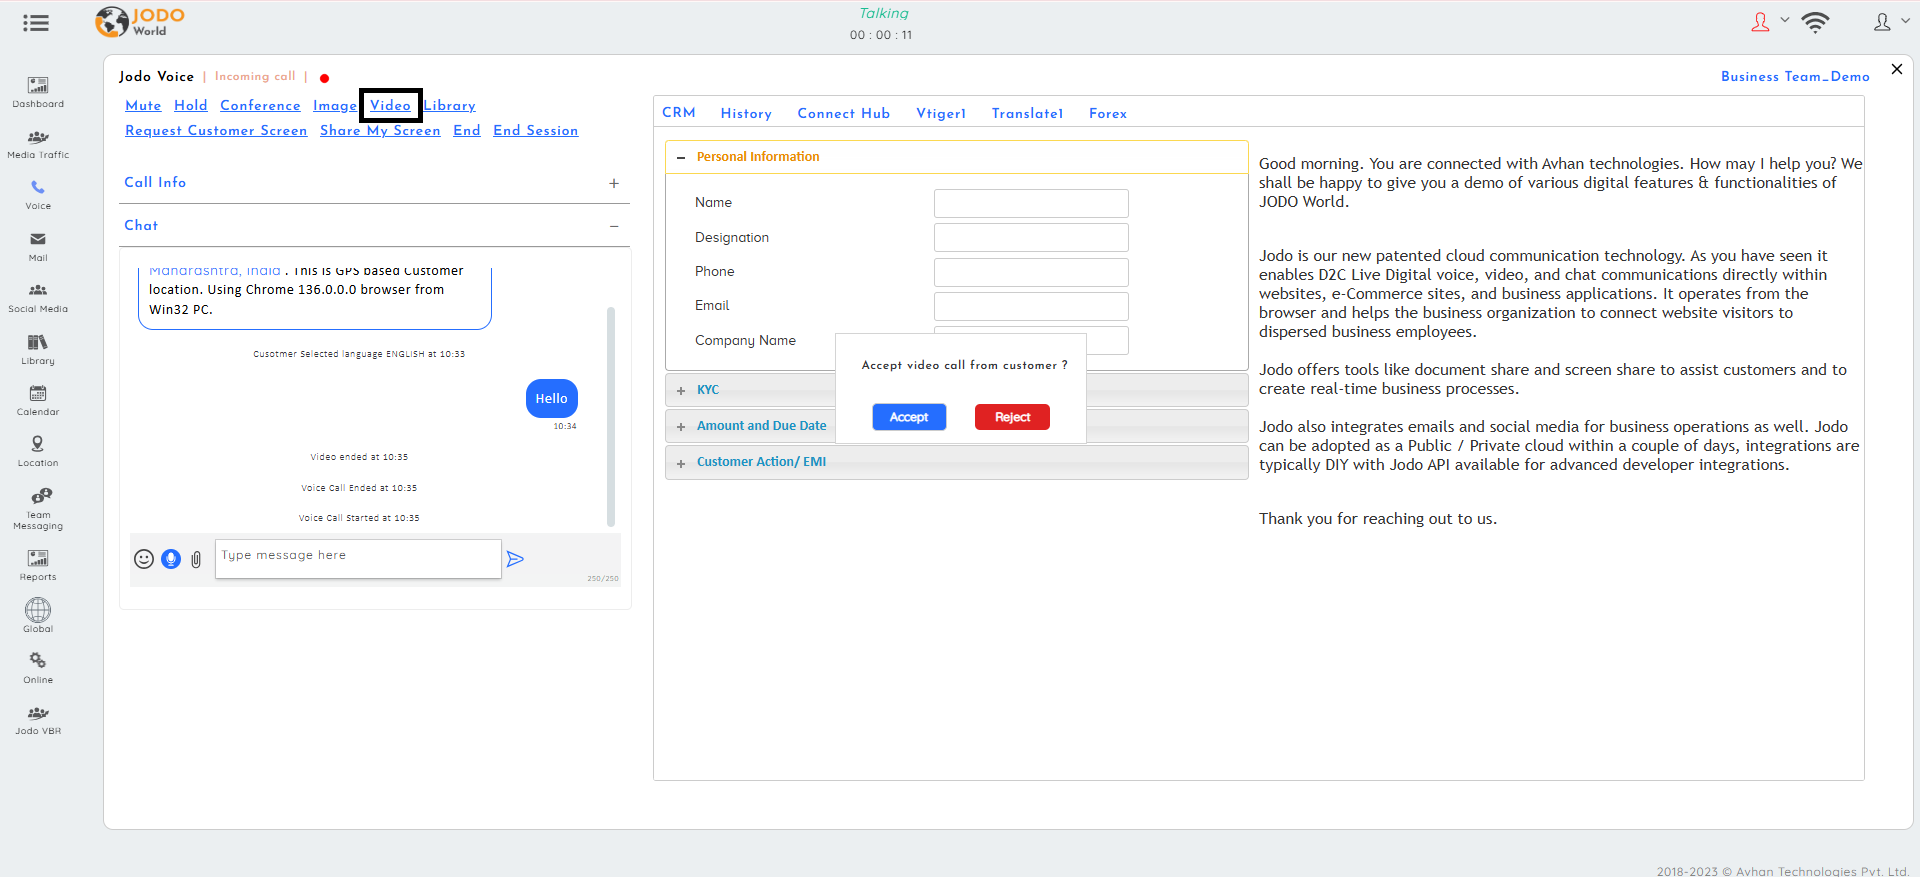1920x877 pixels.
Task: Send the chat message with arrow icon
Action: click(x=515, y=559)
